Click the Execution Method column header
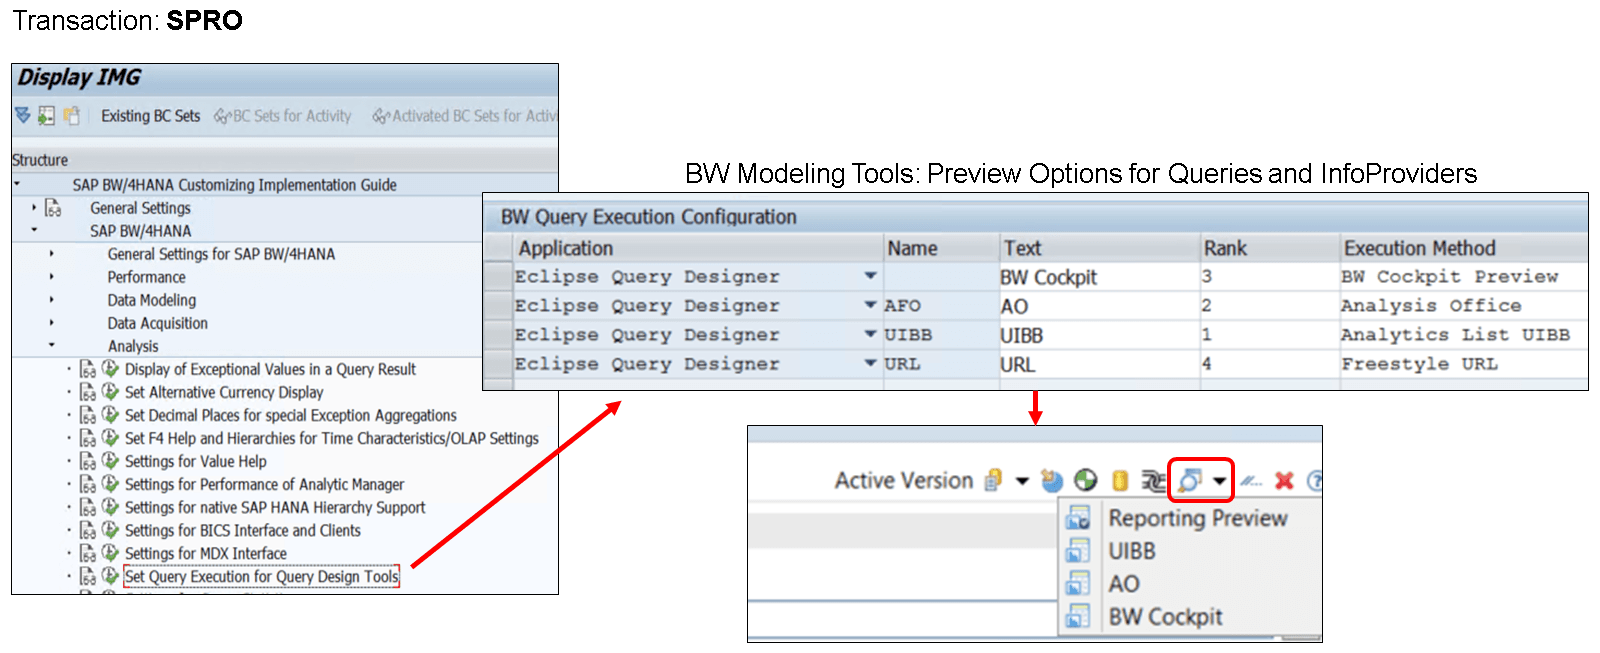 [1464, 248]
